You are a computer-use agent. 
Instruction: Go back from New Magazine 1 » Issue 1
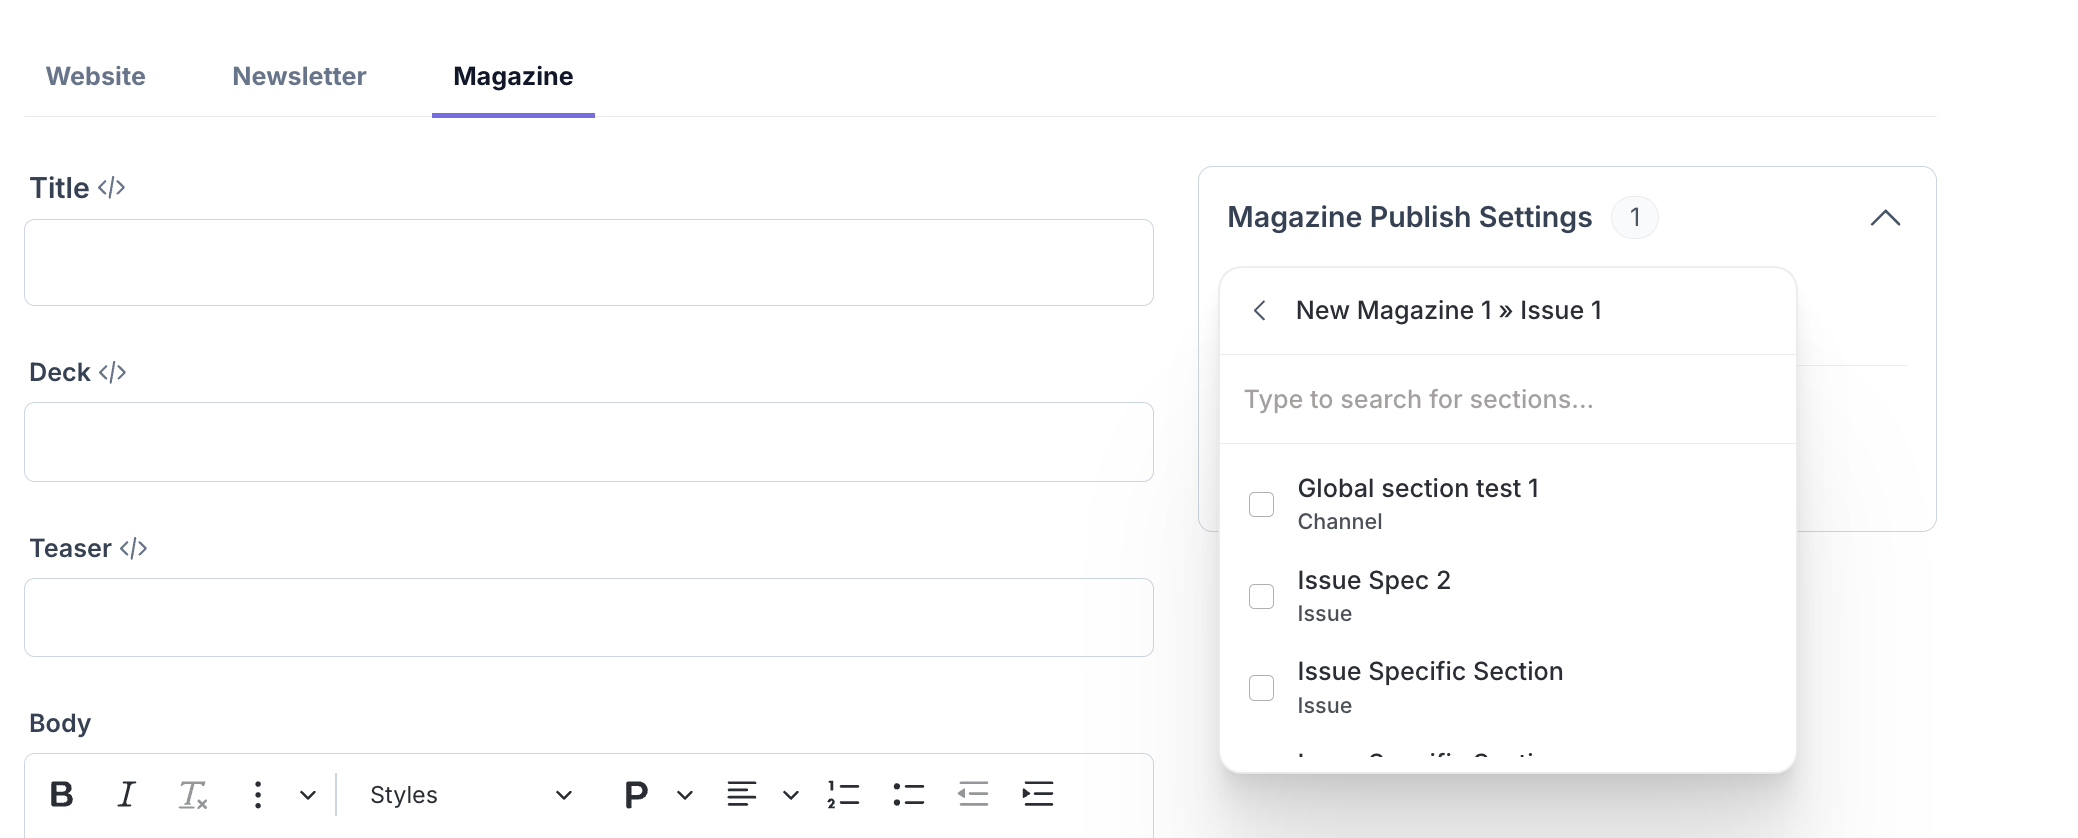pos(1260,311)
